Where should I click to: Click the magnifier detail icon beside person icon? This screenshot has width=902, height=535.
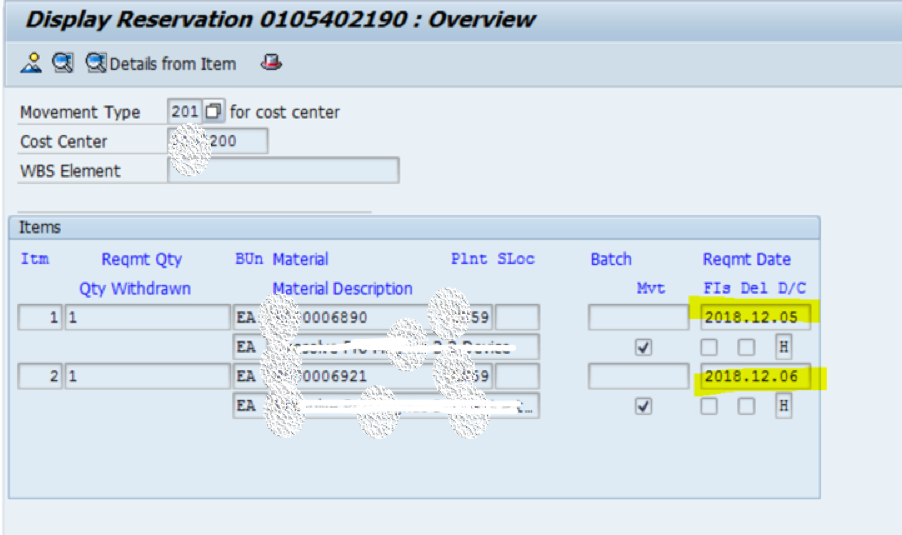coord(63,63)
